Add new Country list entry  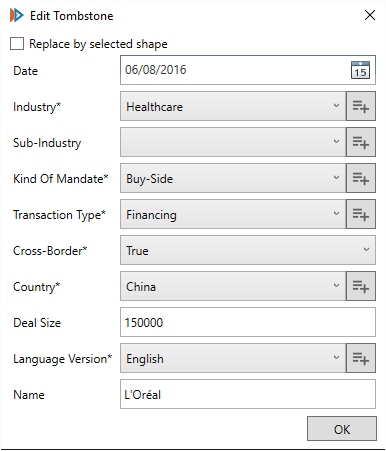point(361,286)
